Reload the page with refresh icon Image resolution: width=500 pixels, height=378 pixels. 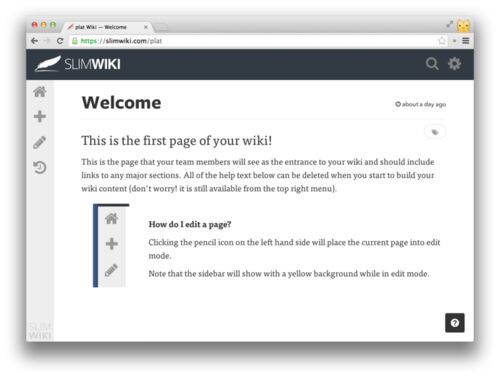pyautogui.click(x=60, y=41)
